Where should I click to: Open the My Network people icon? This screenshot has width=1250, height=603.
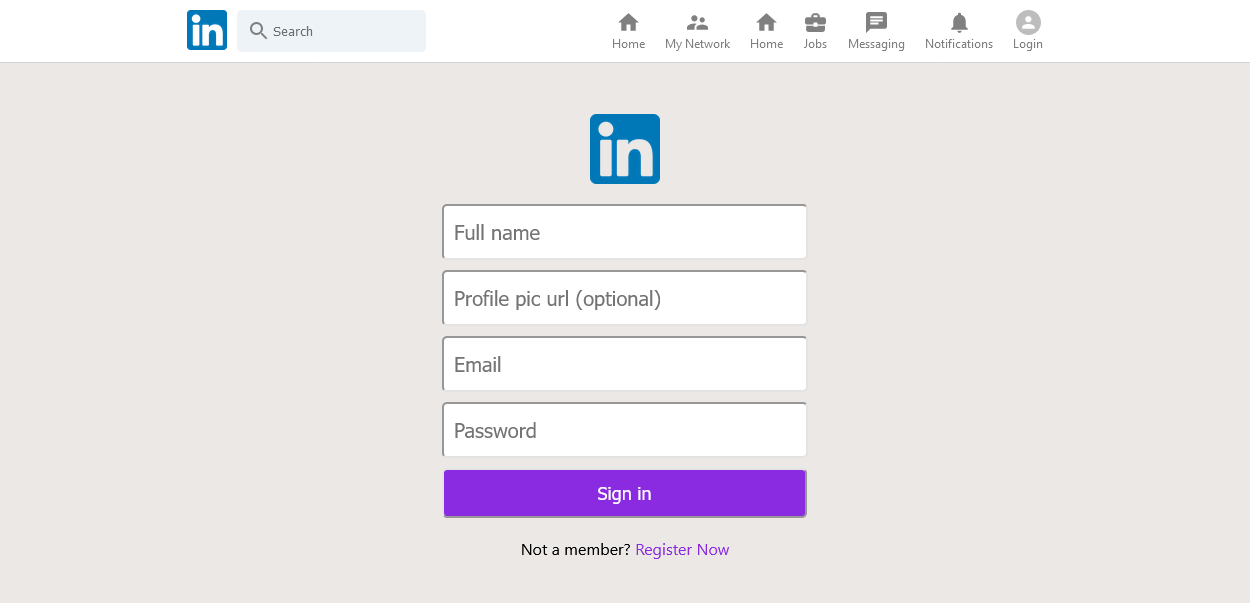point(697,22)
